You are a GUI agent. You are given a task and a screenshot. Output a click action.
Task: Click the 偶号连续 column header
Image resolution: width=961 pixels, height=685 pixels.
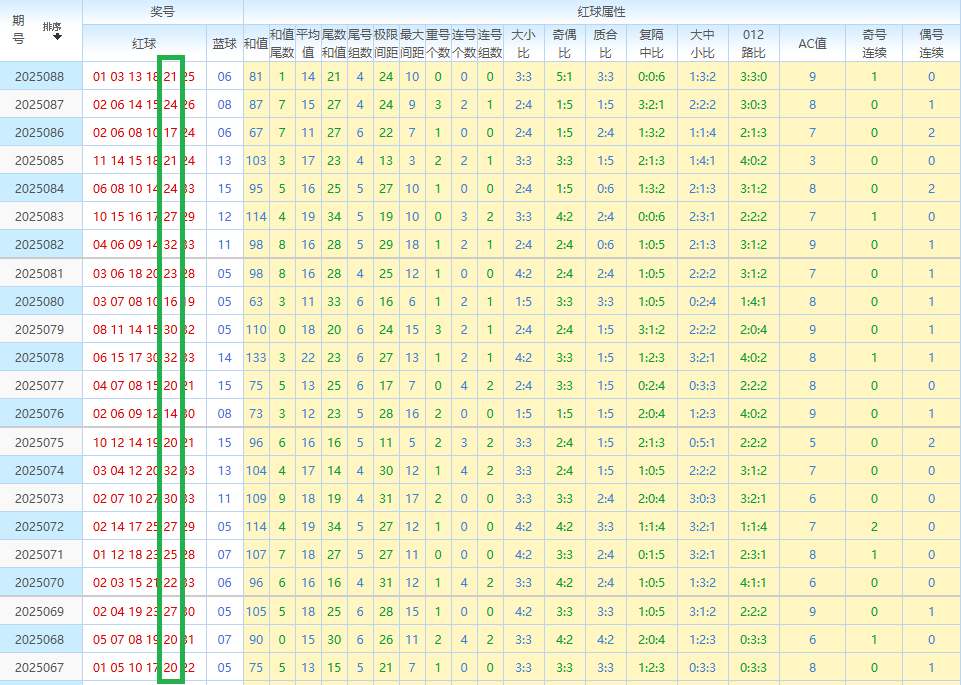click(931, 44)
